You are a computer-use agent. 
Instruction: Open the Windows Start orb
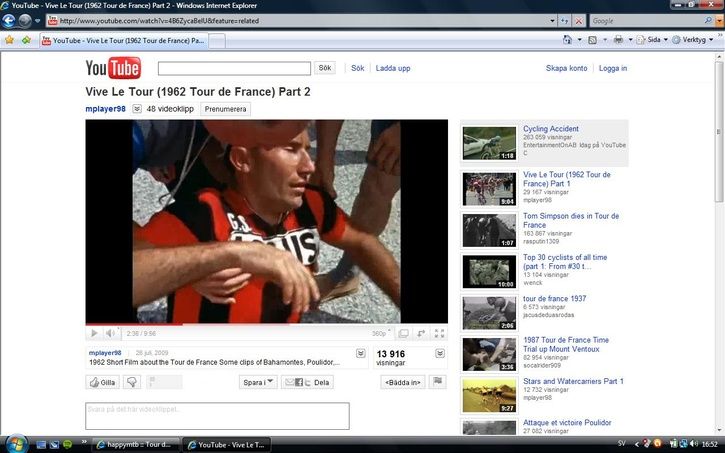coord(16,444)
